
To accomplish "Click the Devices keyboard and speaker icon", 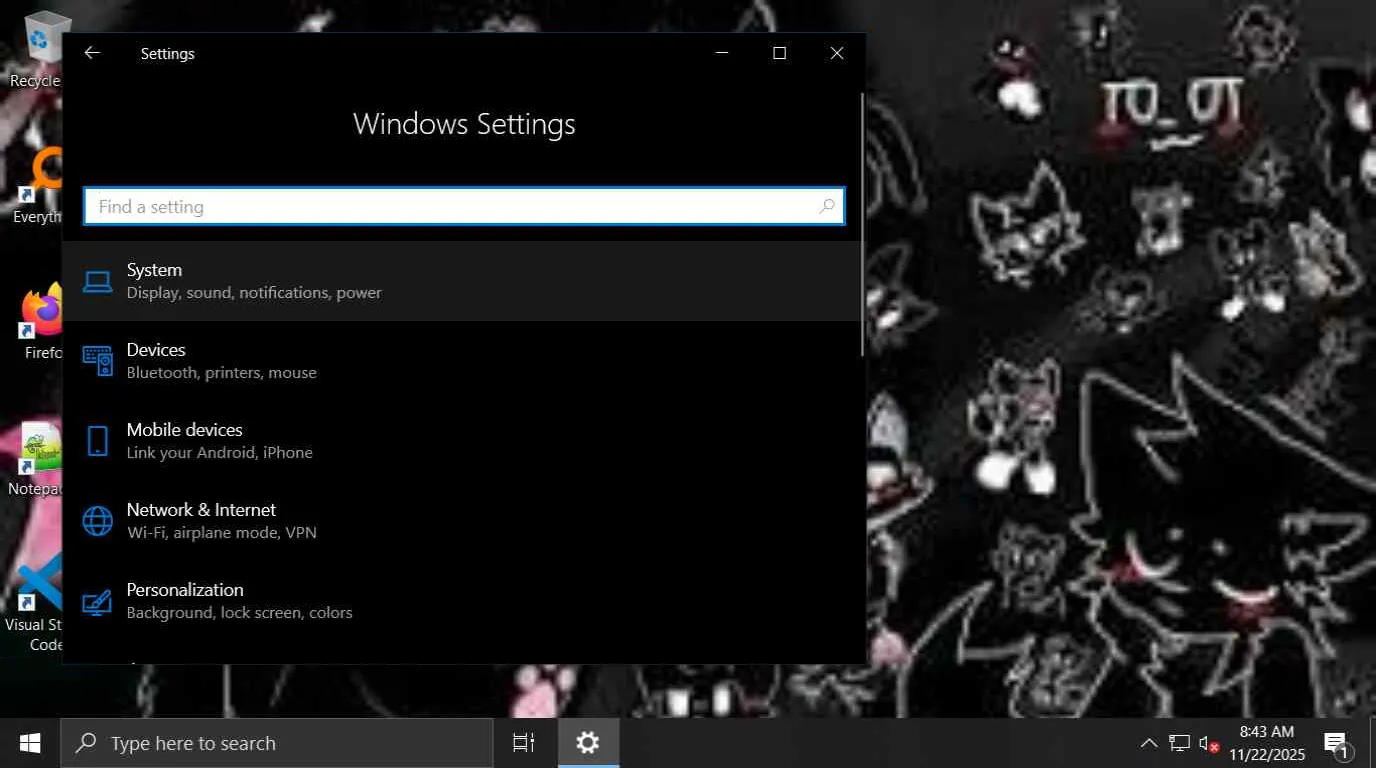I will coord(97,361).
